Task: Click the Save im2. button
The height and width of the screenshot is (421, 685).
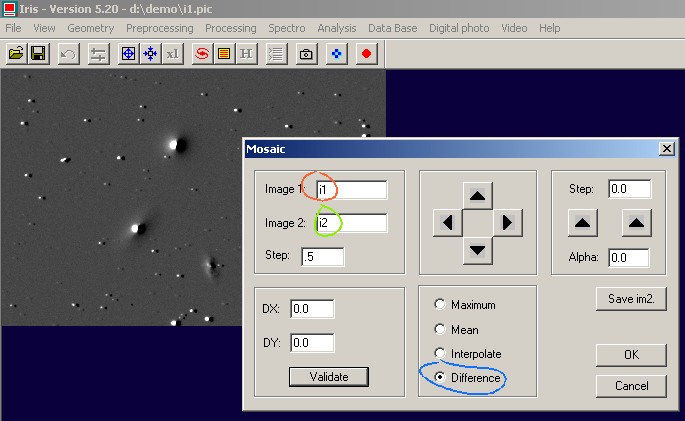Action: [631, 299]
